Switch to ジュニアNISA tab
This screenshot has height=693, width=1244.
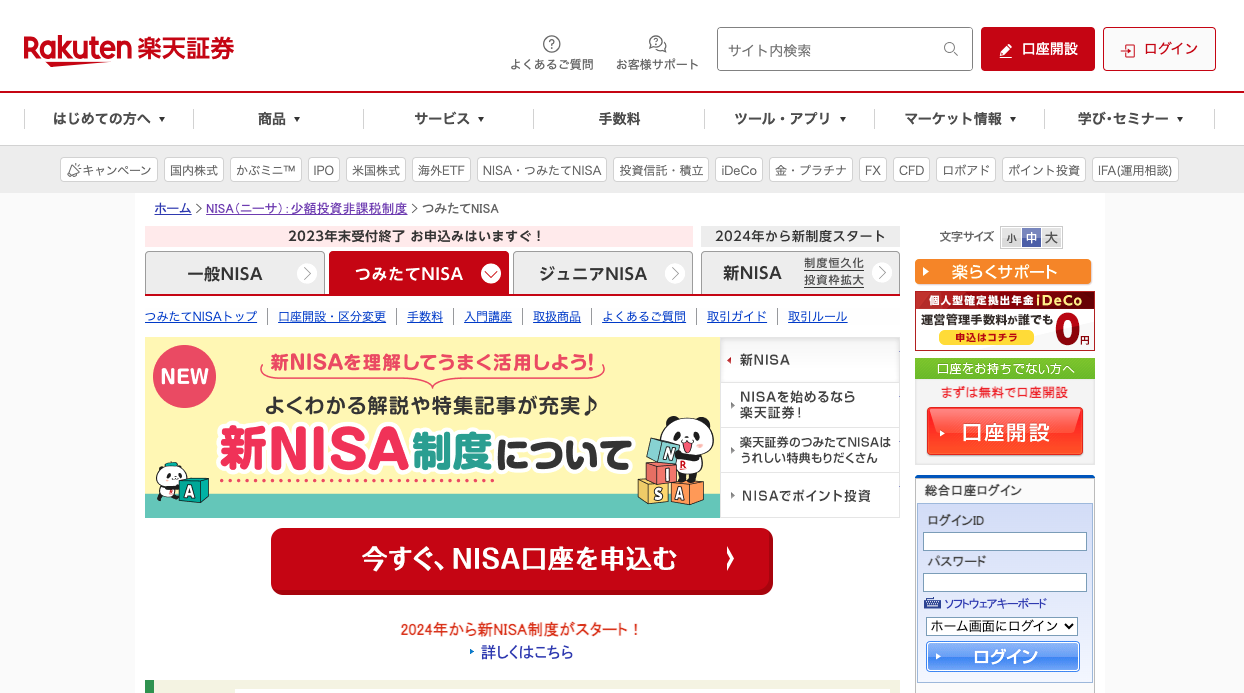[603, 273]
